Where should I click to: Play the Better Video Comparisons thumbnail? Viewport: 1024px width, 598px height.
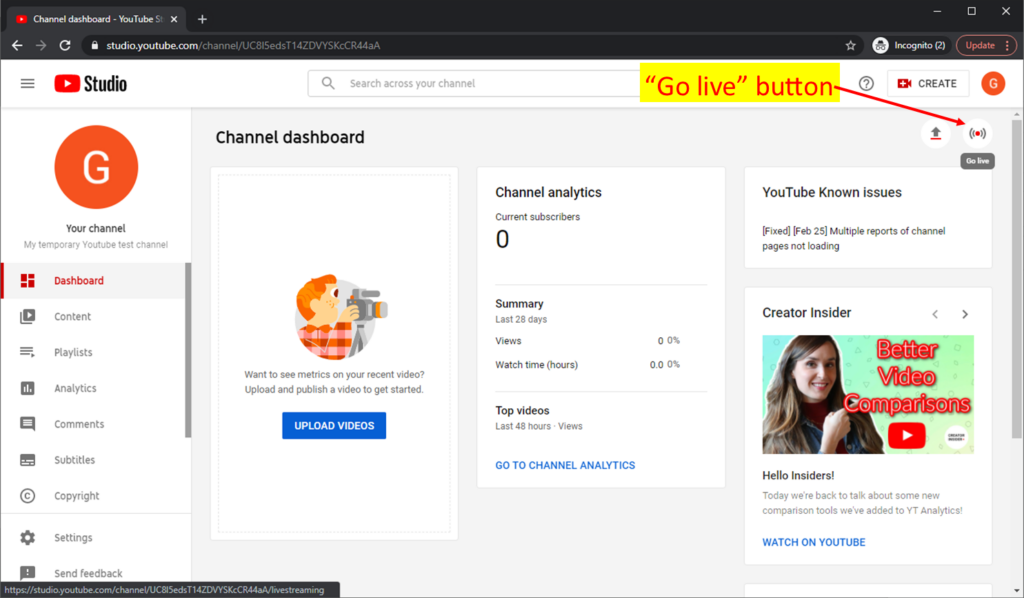click(x=868, y=394)
